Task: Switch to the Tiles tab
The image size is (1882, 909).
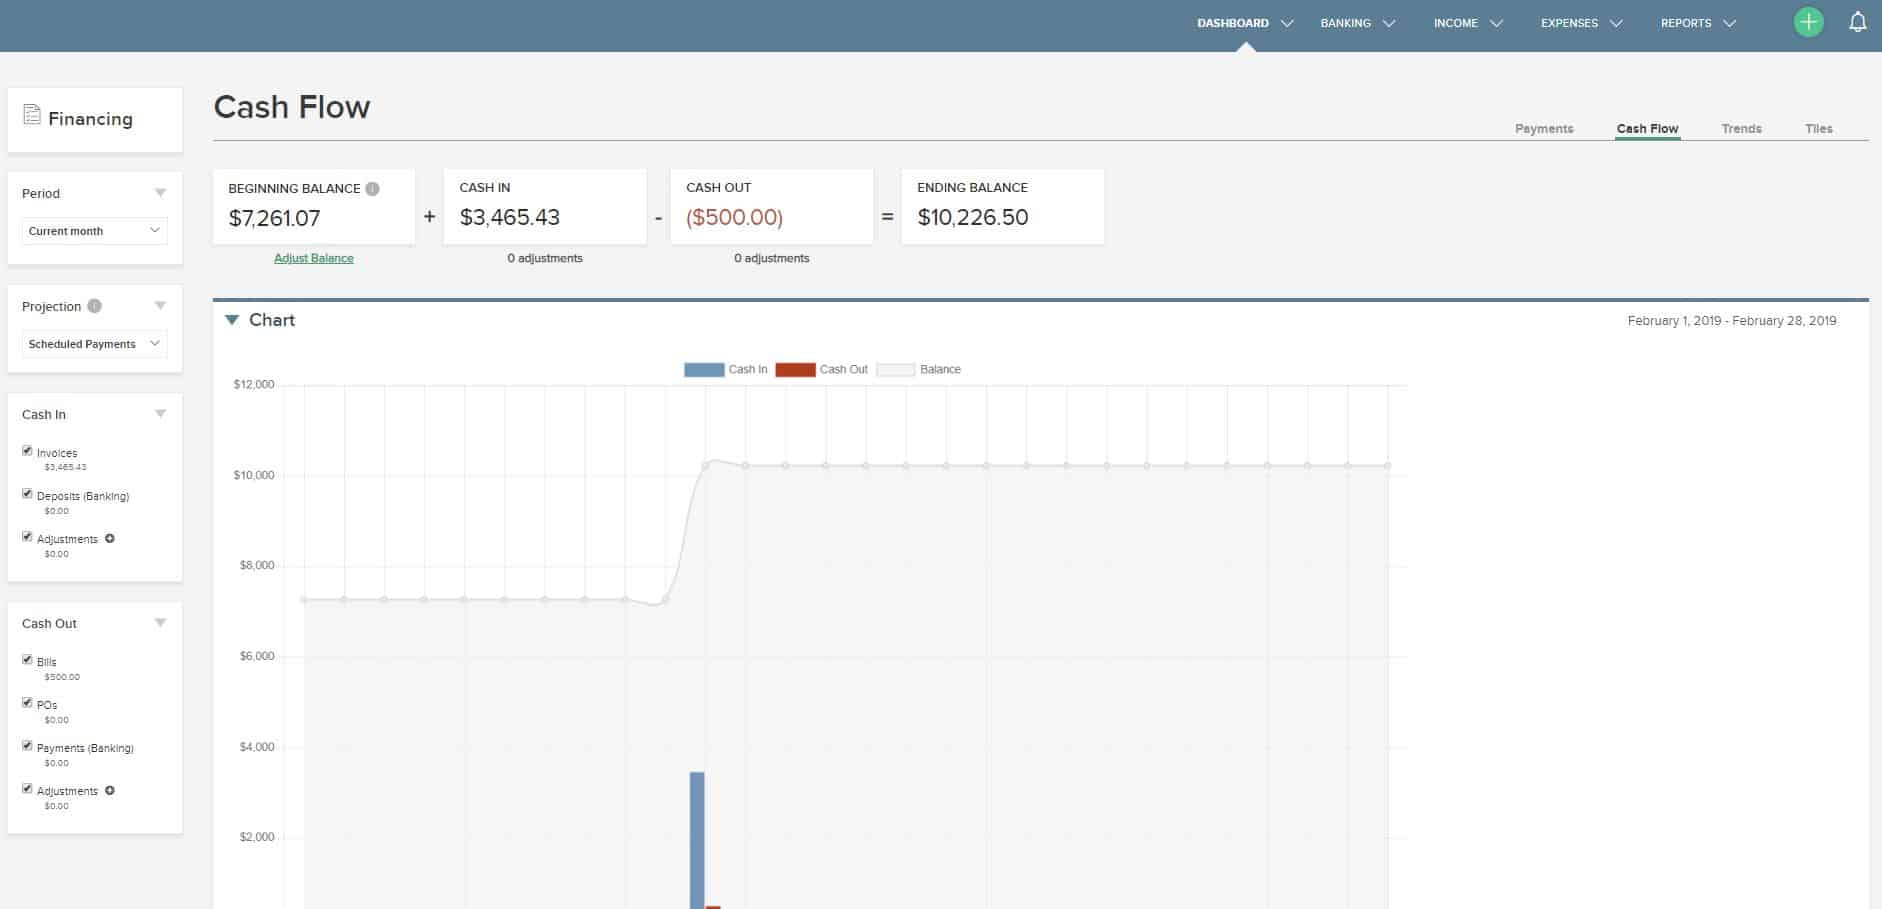Action: (1818, 129)
